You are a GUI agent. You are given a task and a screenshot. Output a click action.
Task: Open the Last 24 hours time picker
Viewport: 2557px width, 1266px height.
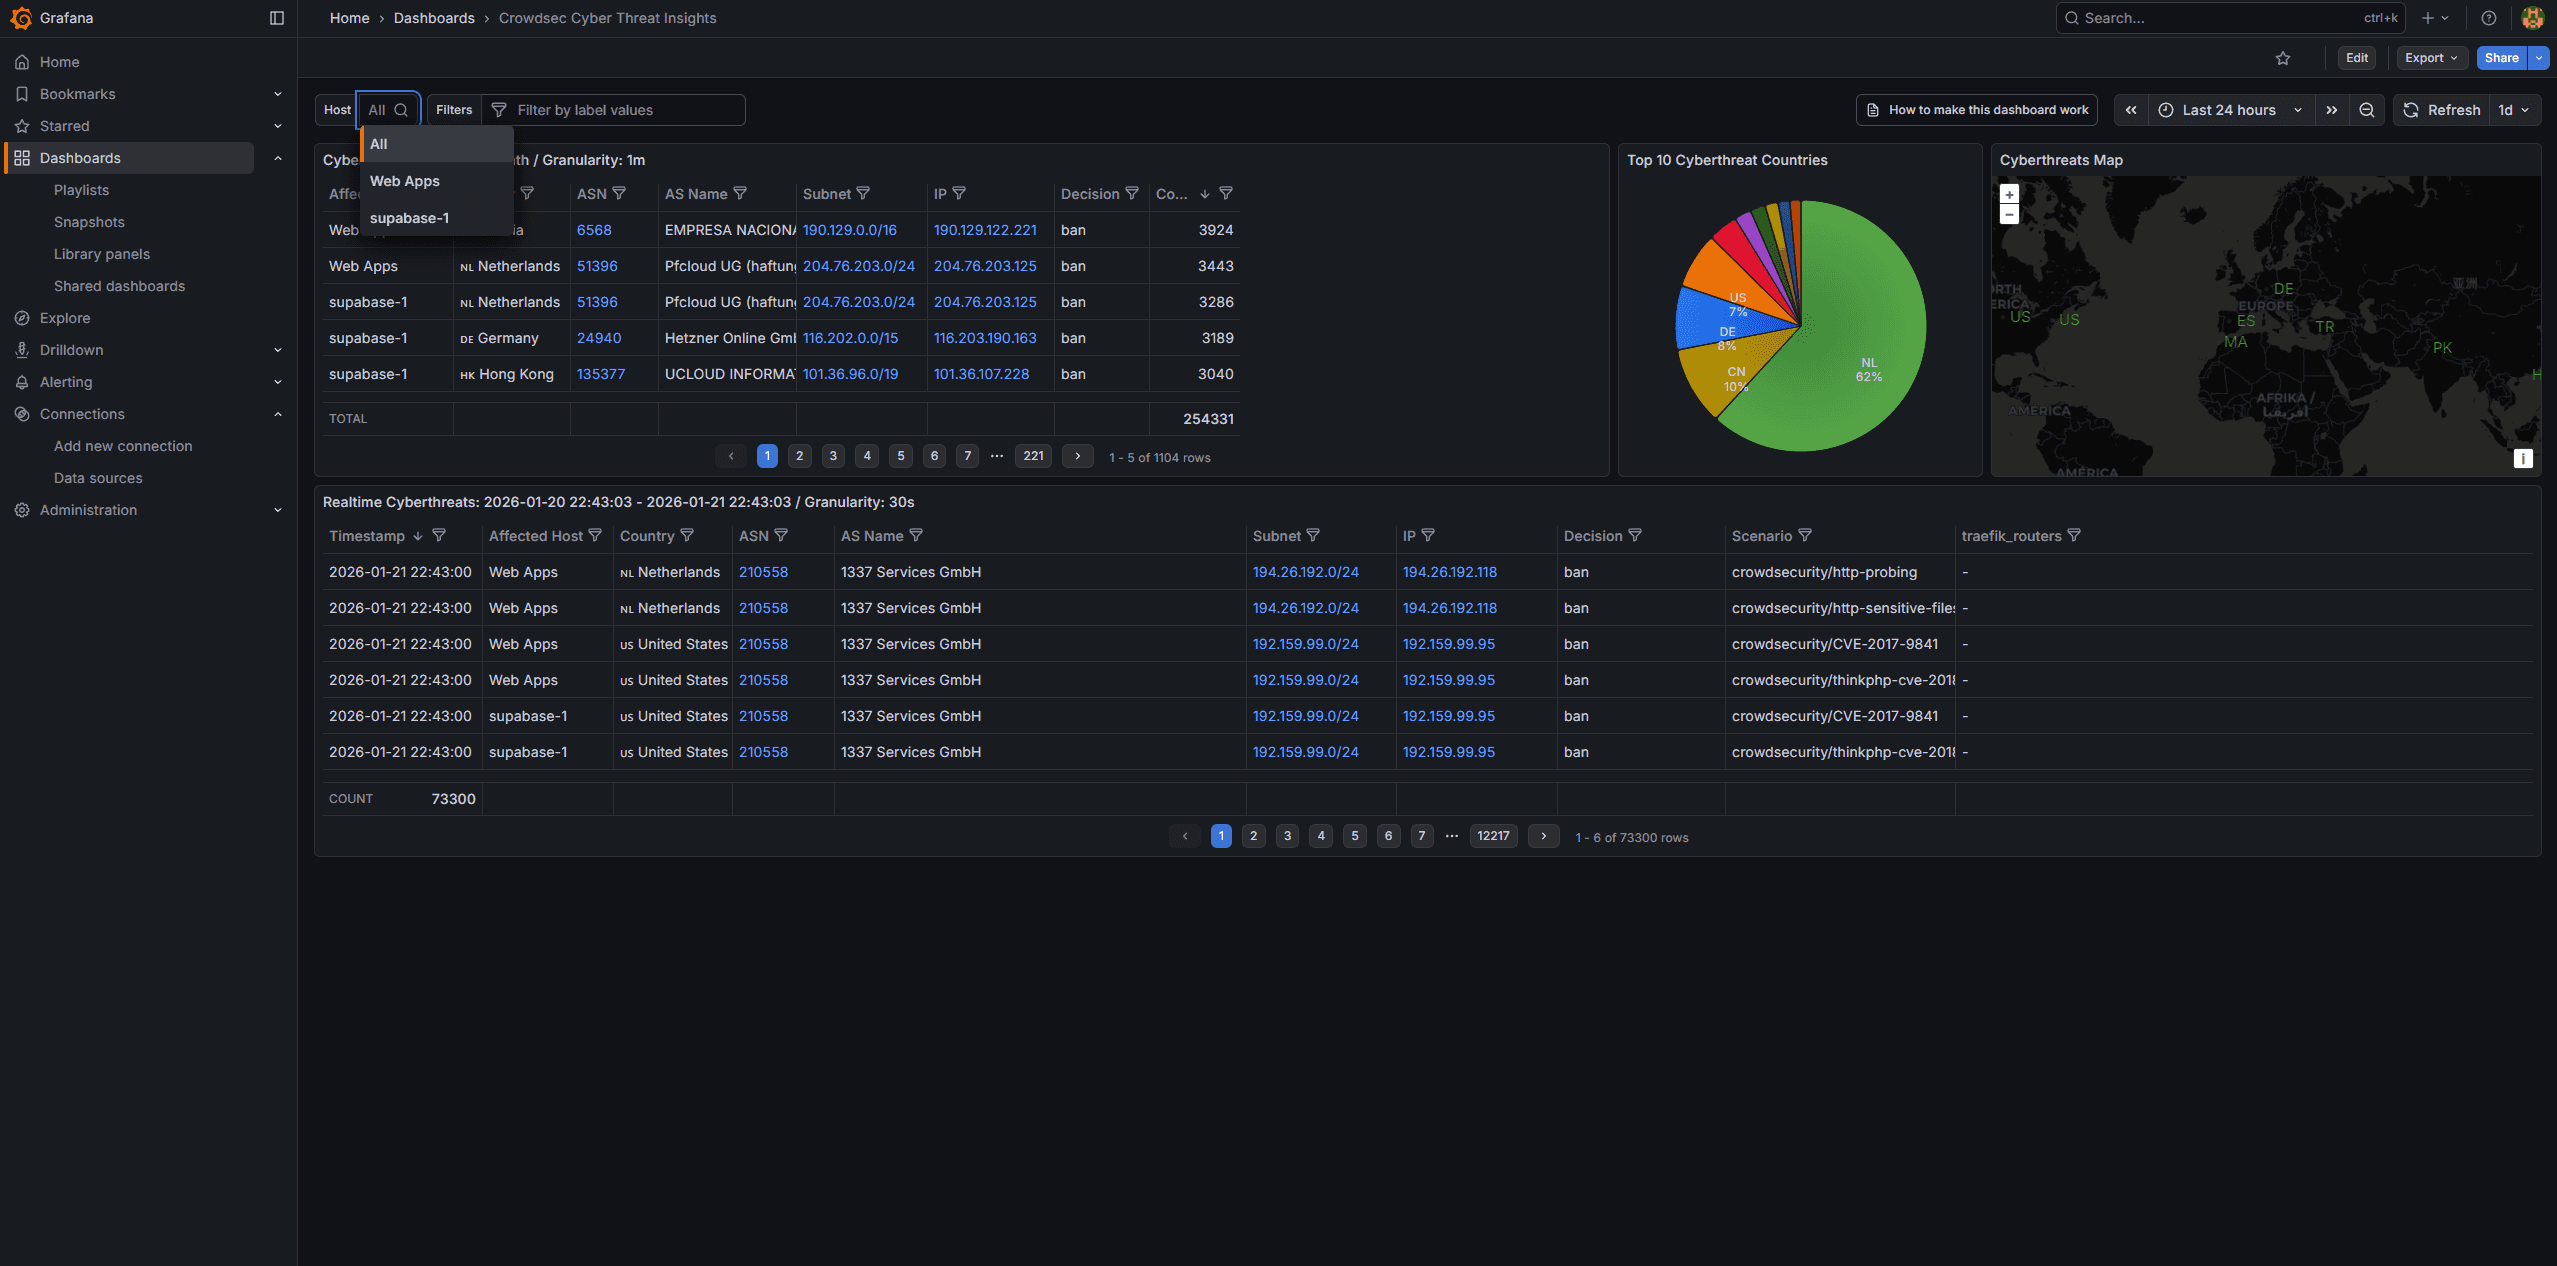(2228, 110)
